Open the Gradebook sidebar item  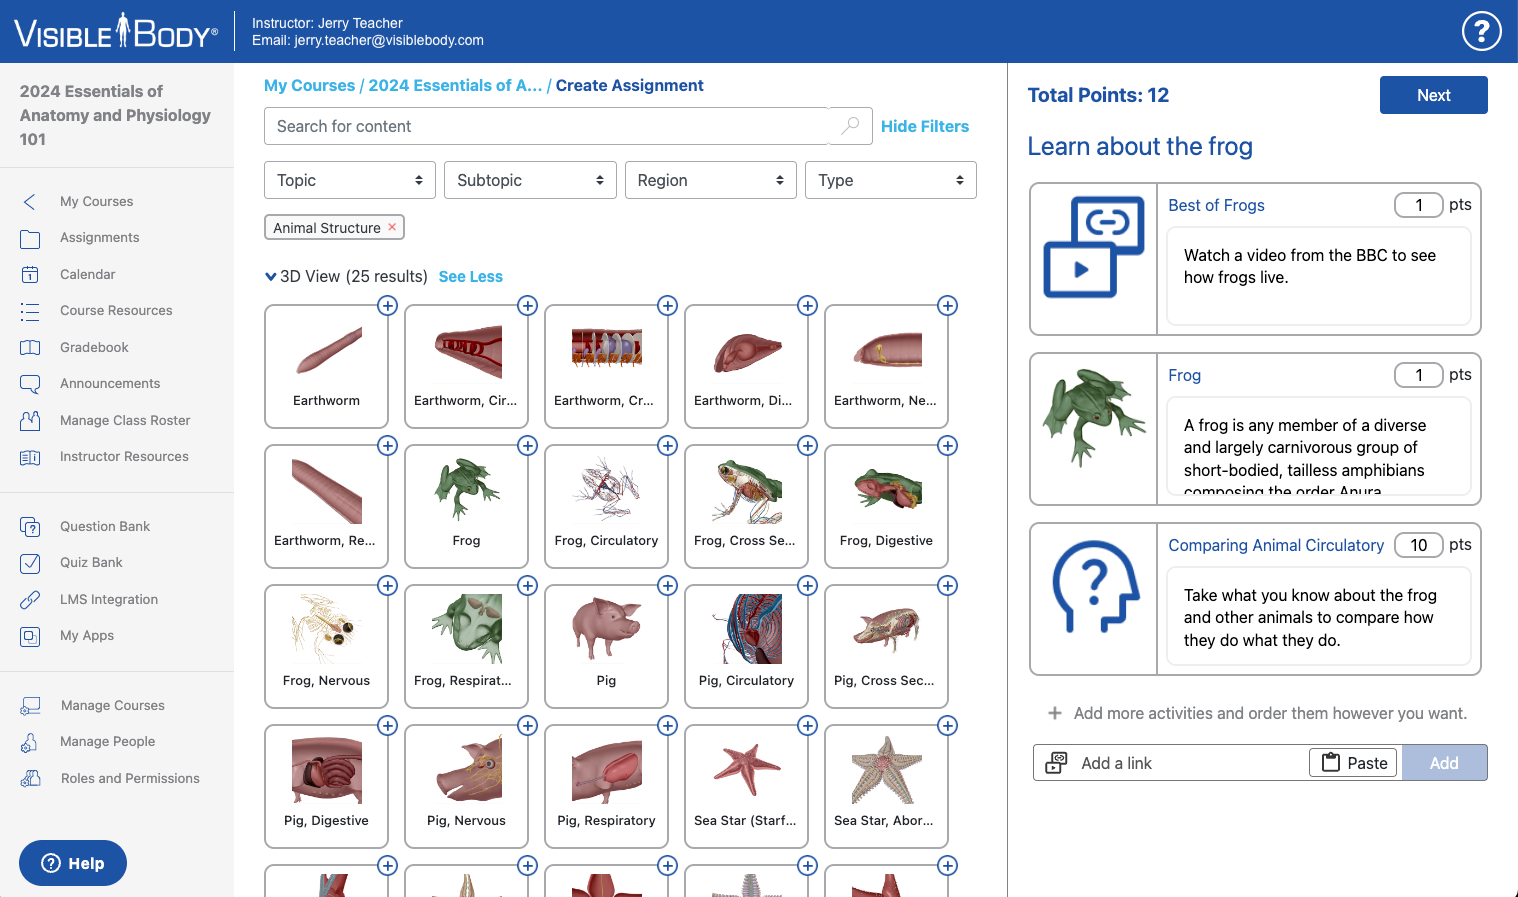(x=94, y=347)
